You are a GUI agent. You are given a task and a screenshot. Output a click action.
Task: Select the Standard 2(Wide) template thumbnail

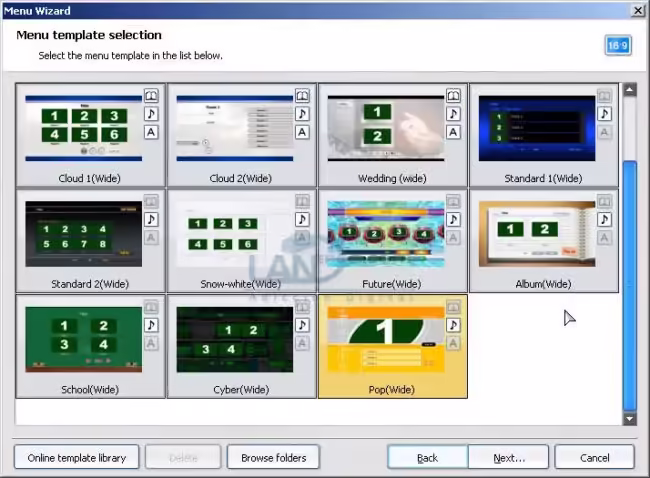pos(83,234)
